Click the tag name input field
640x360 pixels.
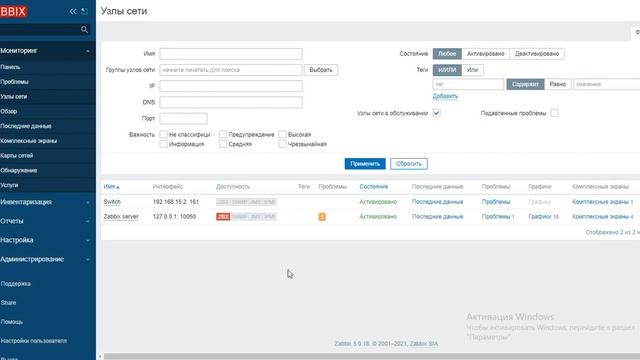468,84
